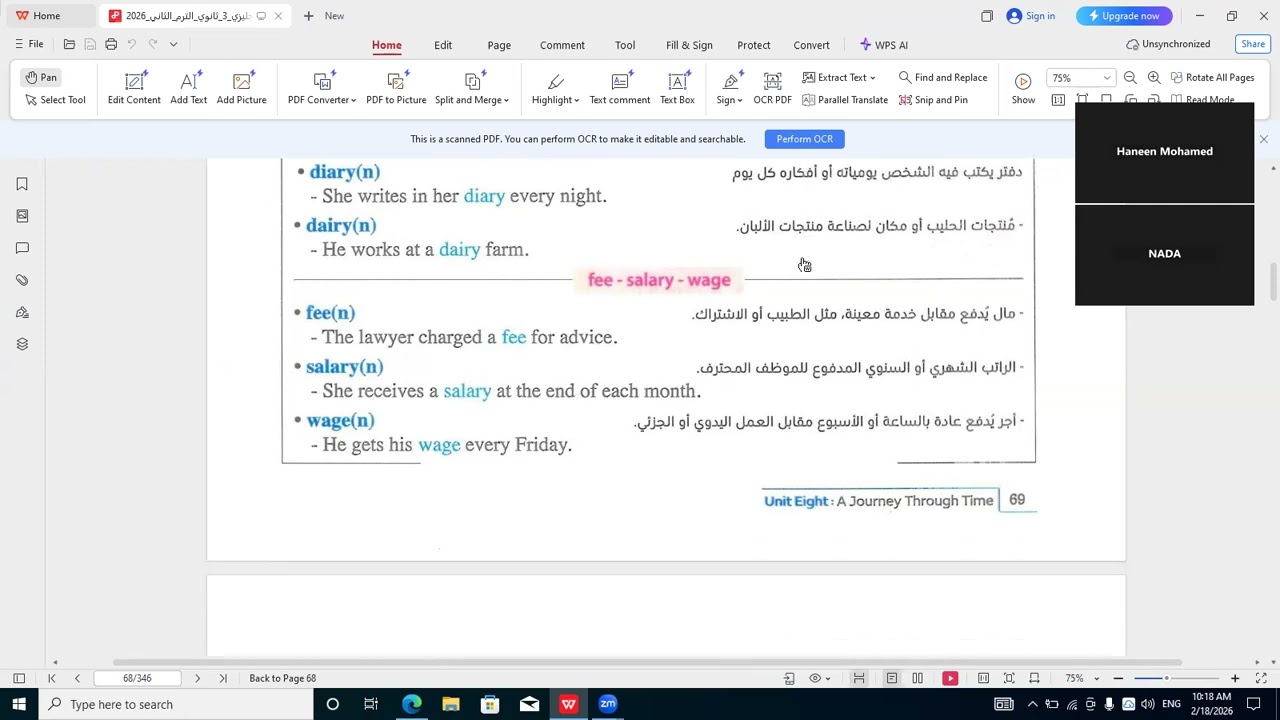Open the comments sidebar panel
1280x720 pixels.
[x=22, y=248]
